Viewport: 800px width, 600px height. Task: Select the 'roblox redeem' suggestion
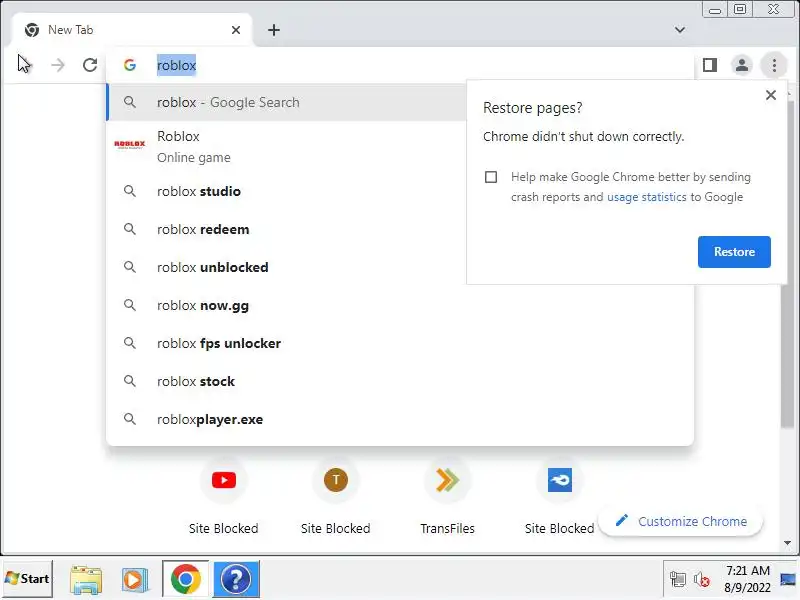(286, 230)
